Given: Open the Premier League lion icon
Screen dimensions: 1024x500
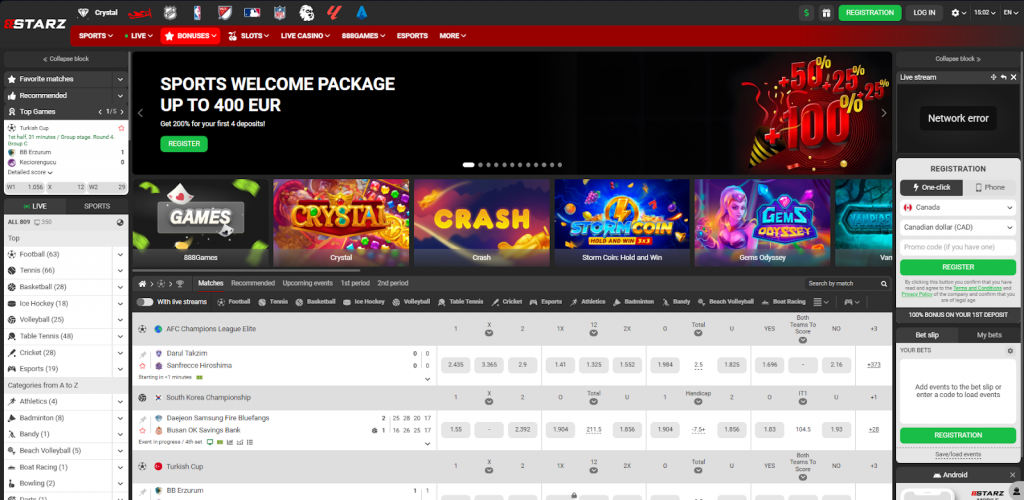Looking at the screenshot, I should coord(306,12).
